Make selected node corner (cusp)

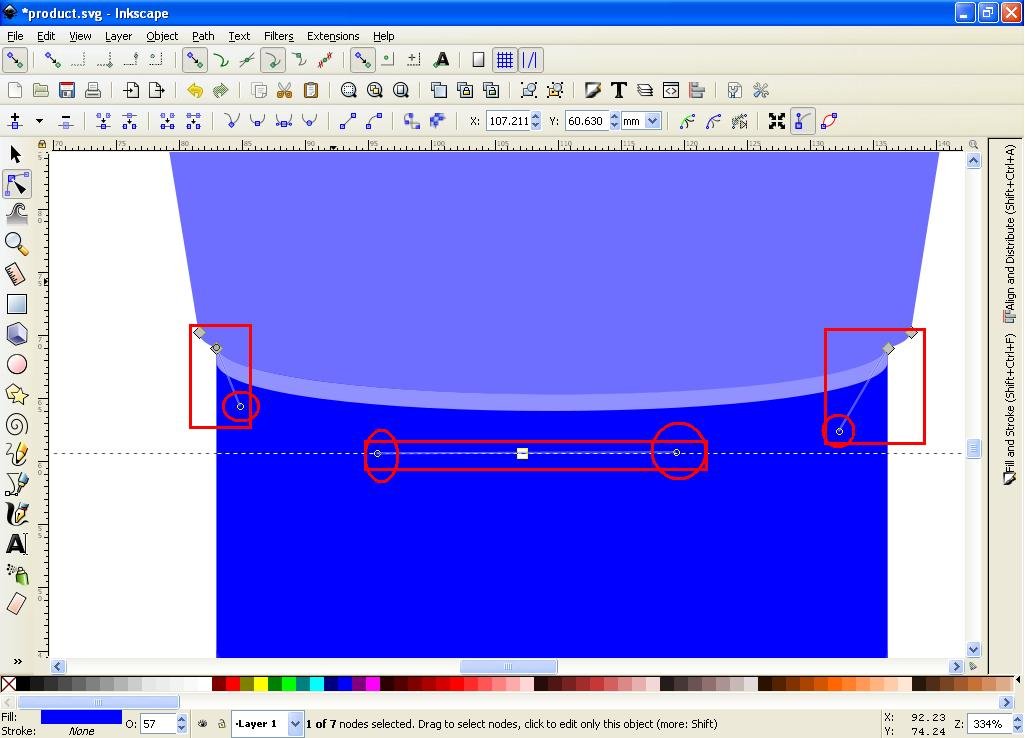(x=231, y=121)
